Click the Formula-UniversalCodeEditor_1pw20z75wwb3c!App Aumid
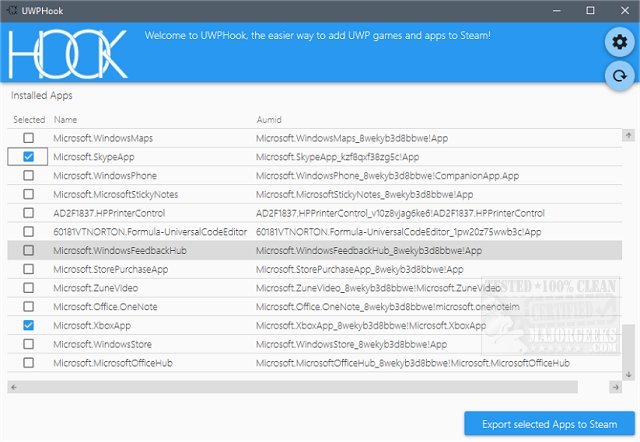 398,232
